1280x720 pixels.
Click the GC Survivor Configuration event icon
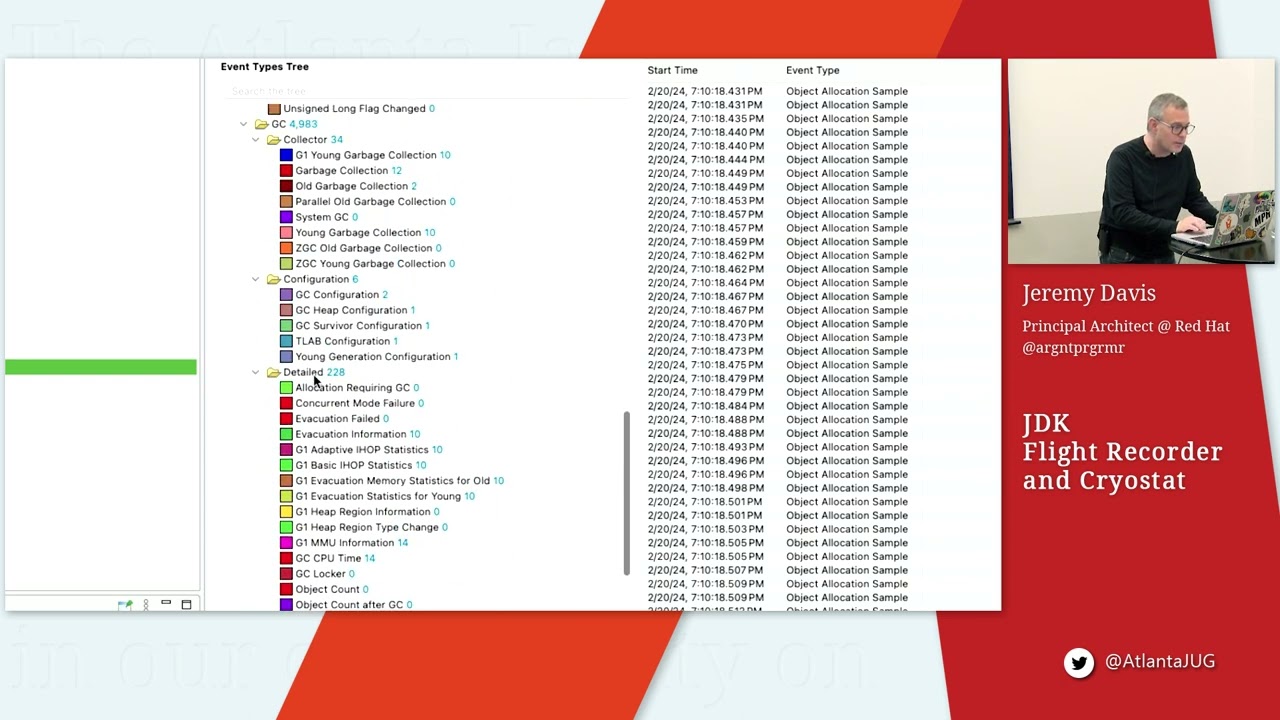click(x=286, y=326)
